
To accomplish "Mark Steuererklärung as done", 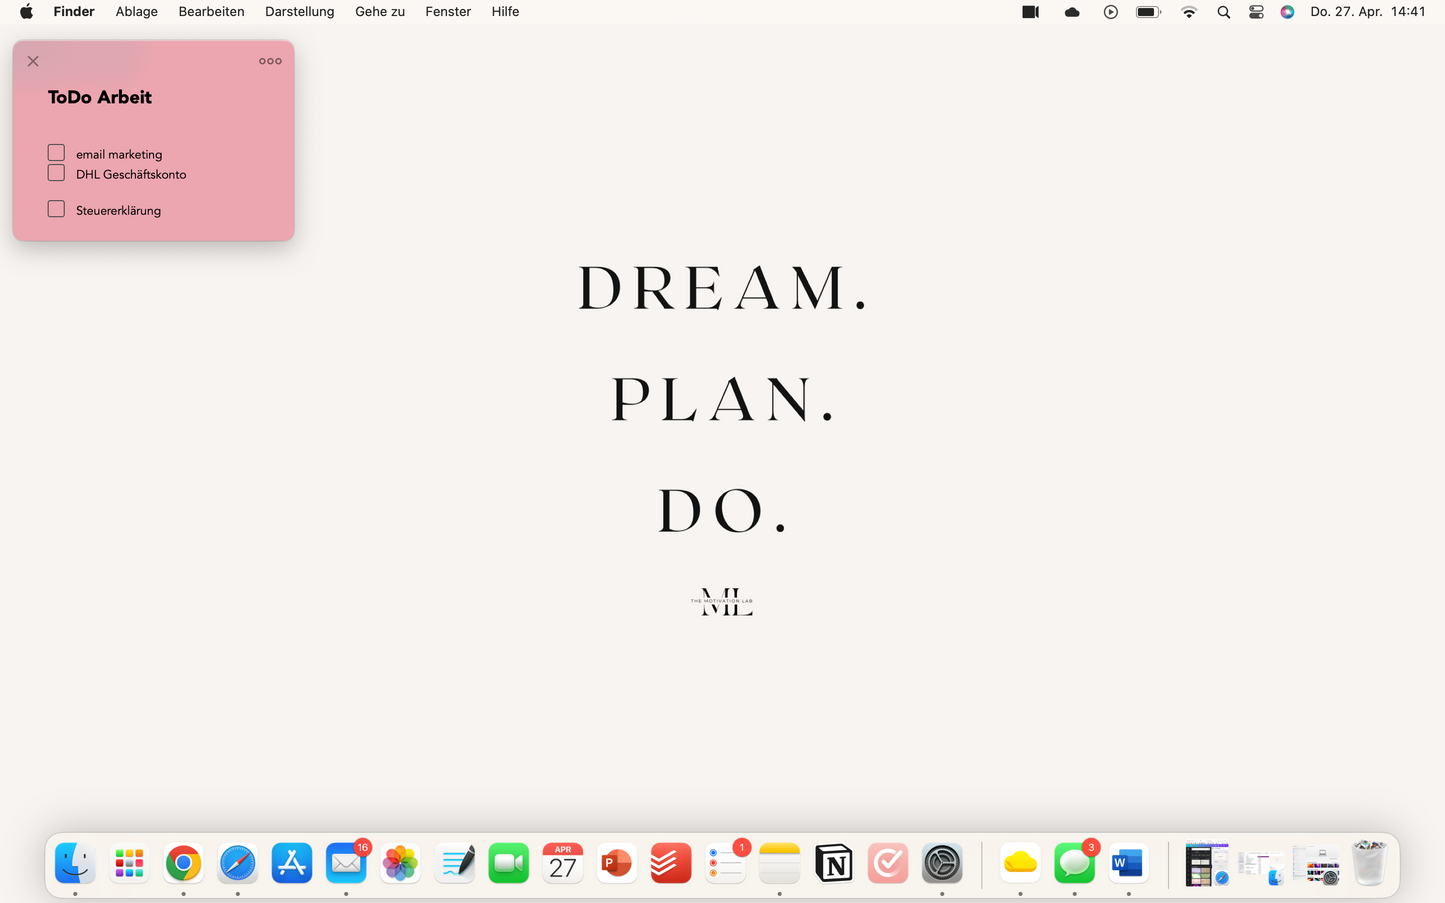I will [x=56, y=209].
